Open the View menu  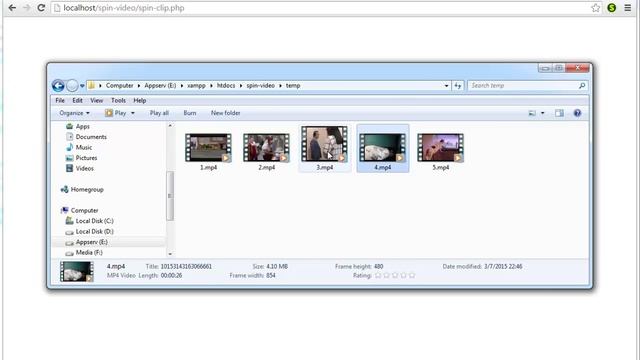96,100
